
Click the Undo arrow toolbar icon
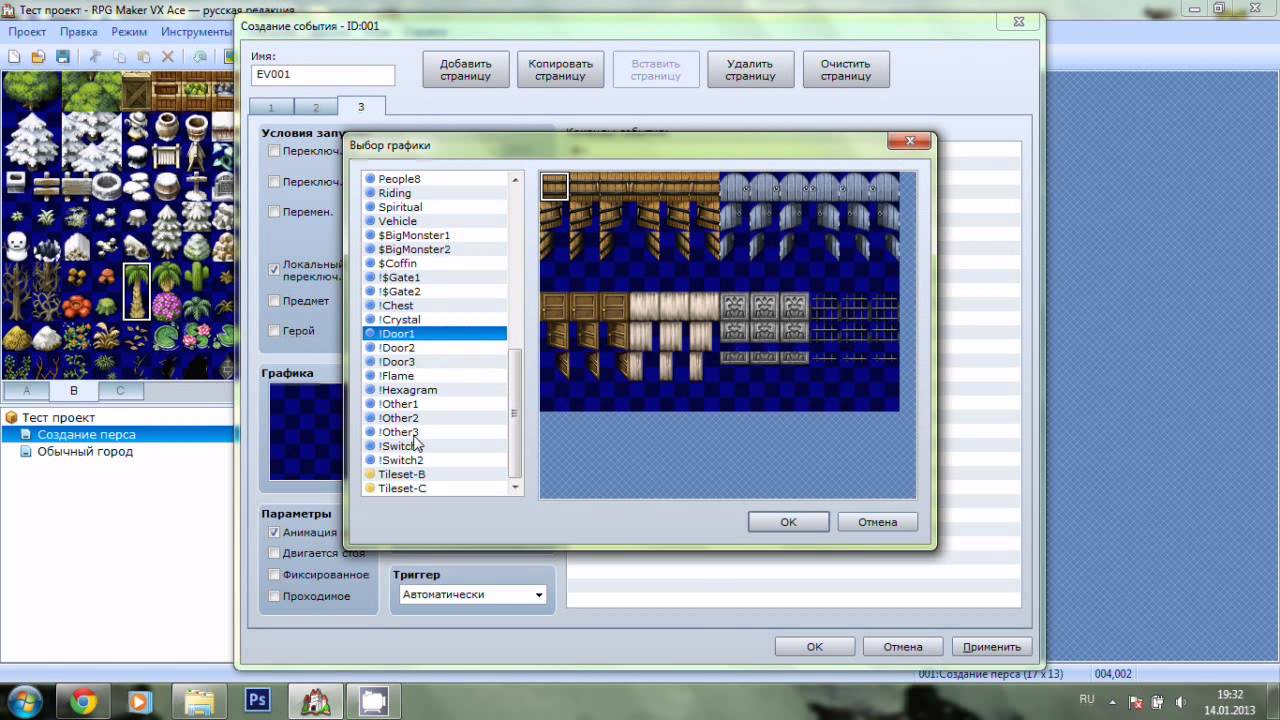click(201, 57)
